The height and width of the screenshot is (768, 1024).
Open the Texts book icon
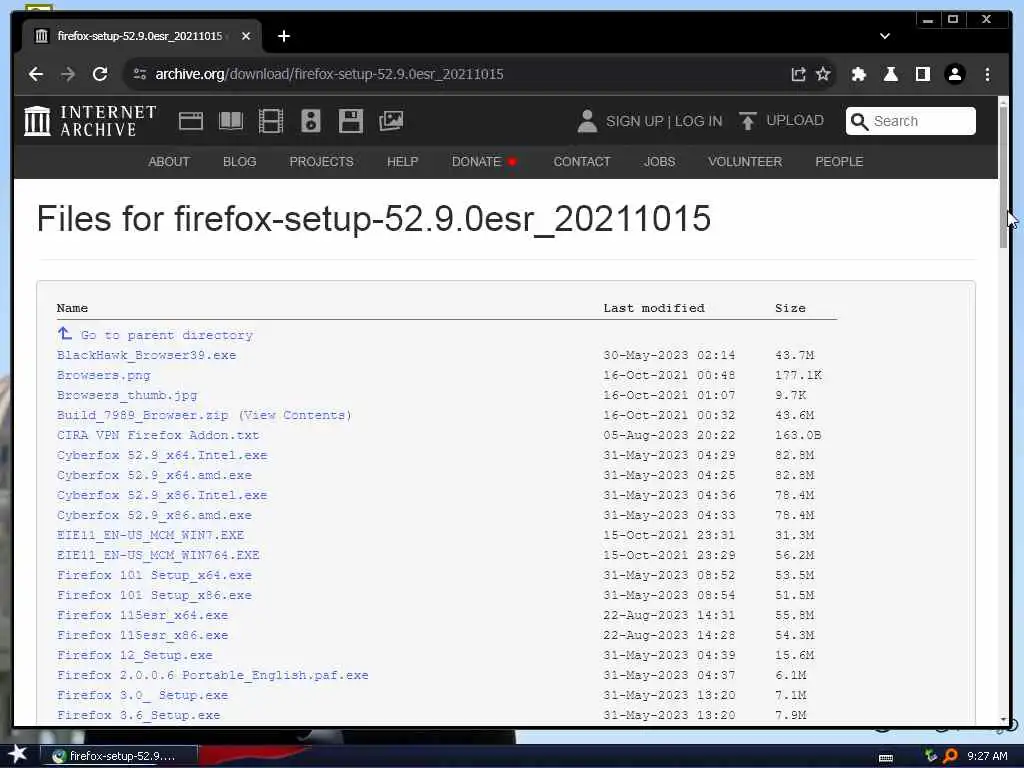[231, 121]
